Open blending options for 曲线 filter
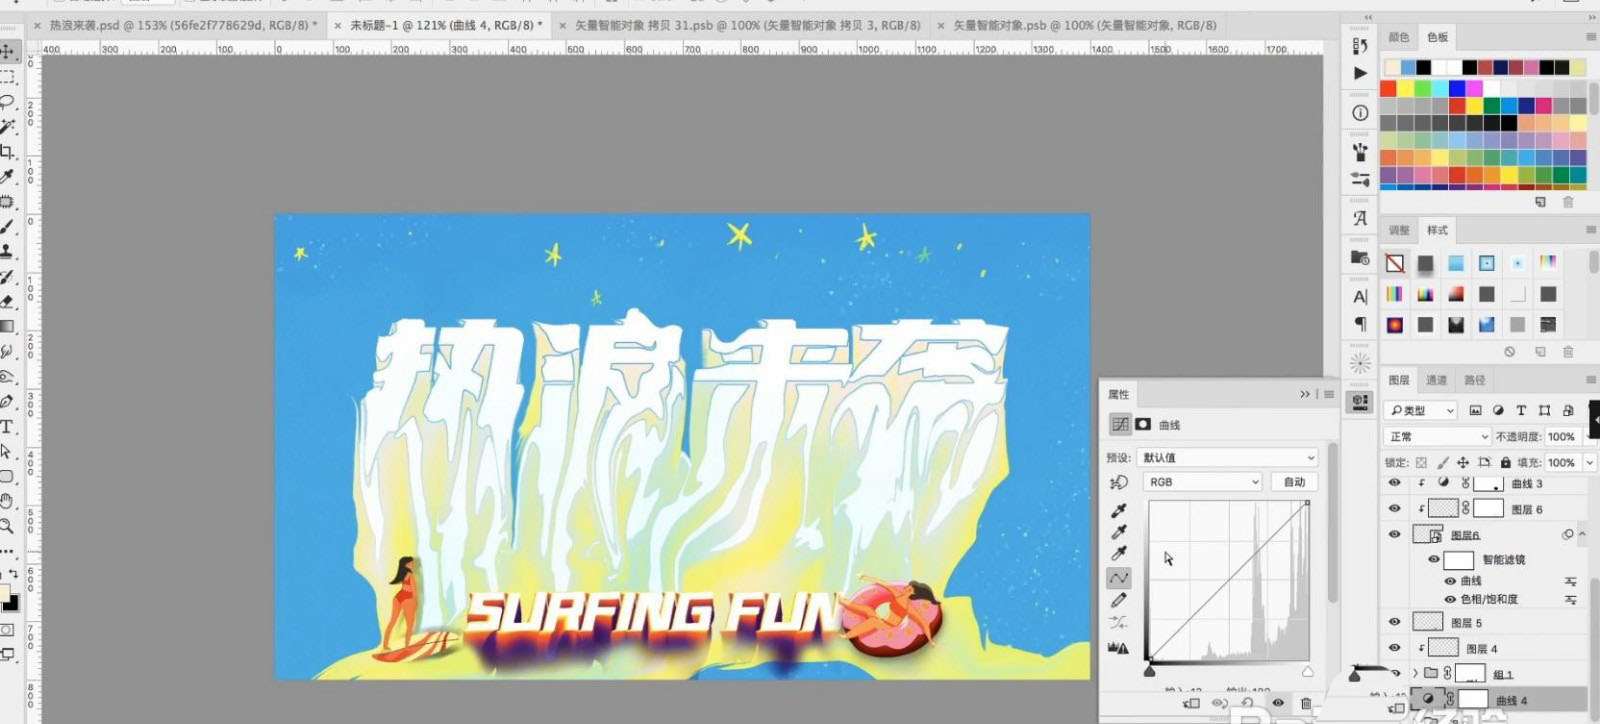 pyautogui.click(x=1570, y=581)
